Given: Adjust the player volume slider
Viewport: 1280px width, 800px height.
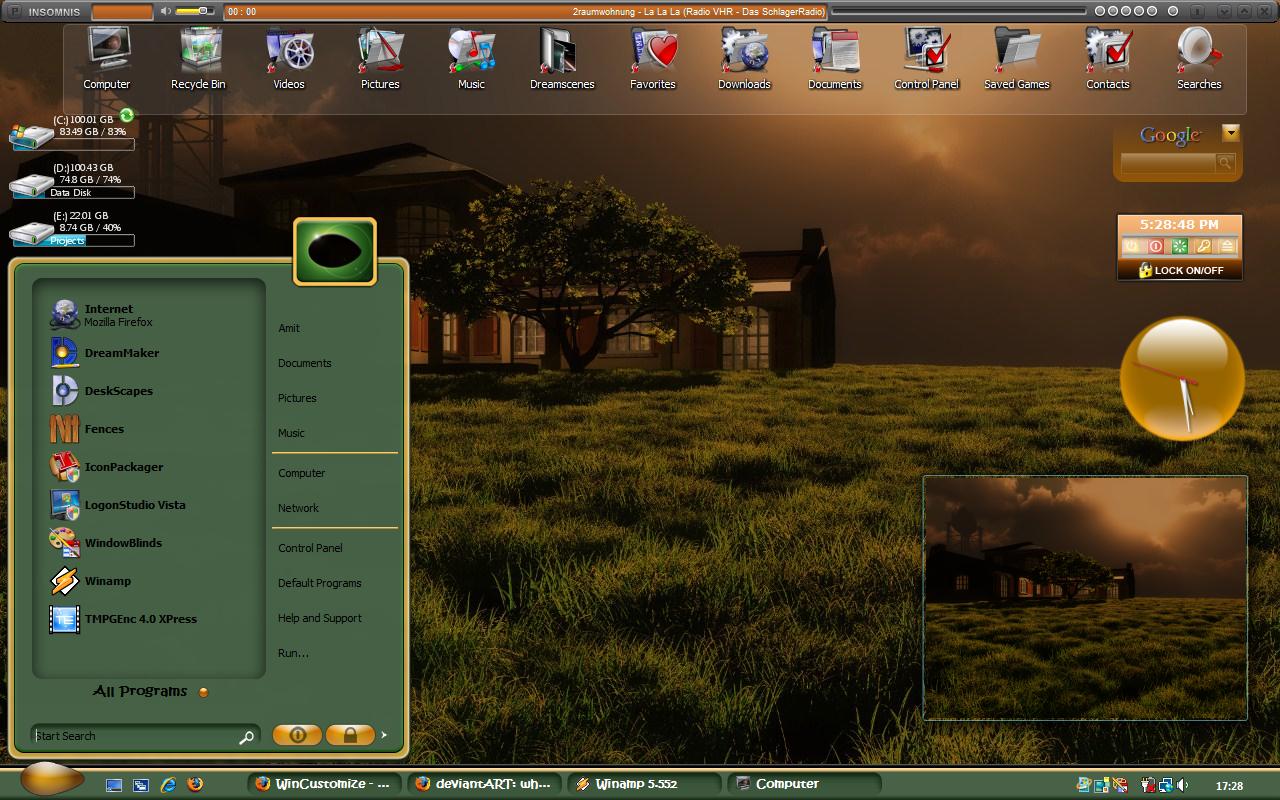Looking at the screenshot, I should pos(195,11).
